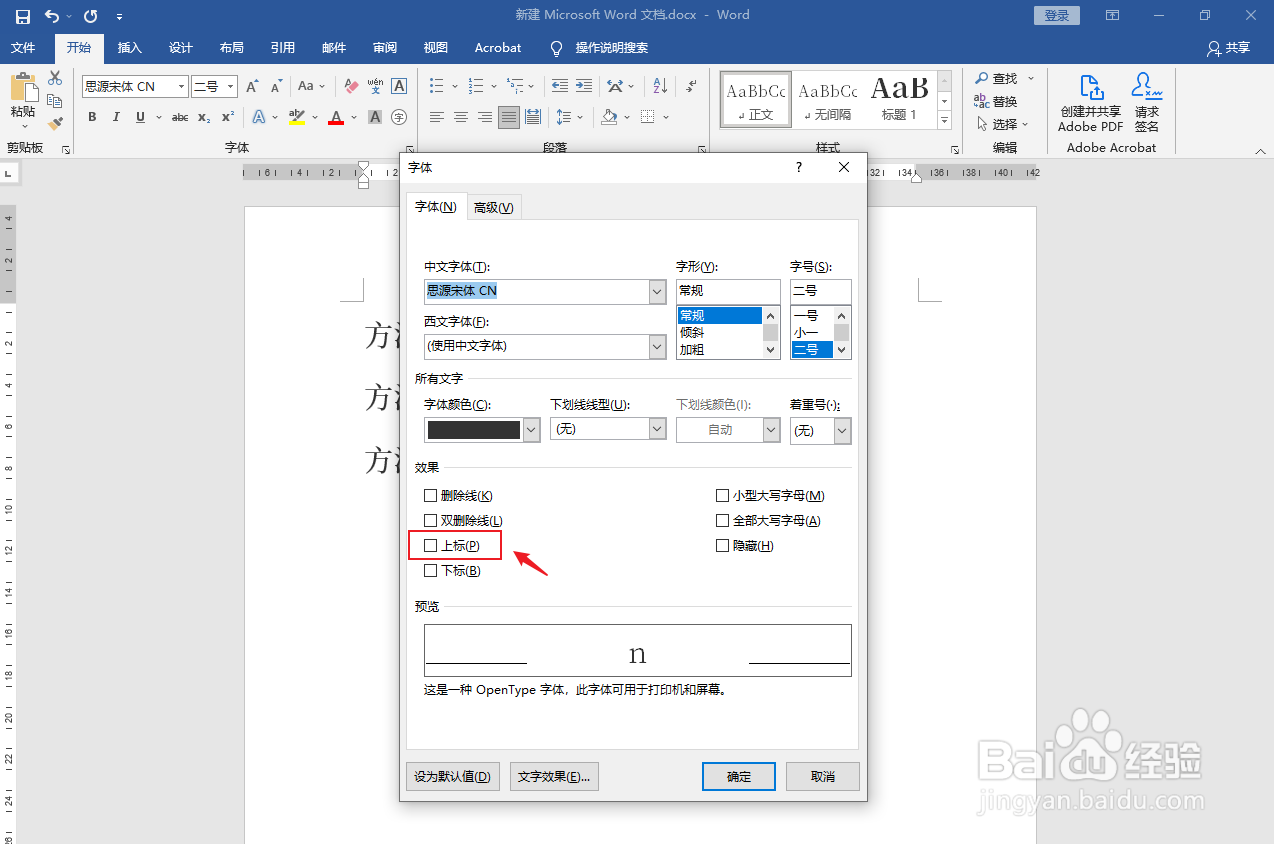This screenshot has width=1274, height=844.
Task: Enable the 小型大写字母 small caps checkbox
Action: tap(723, 495)
